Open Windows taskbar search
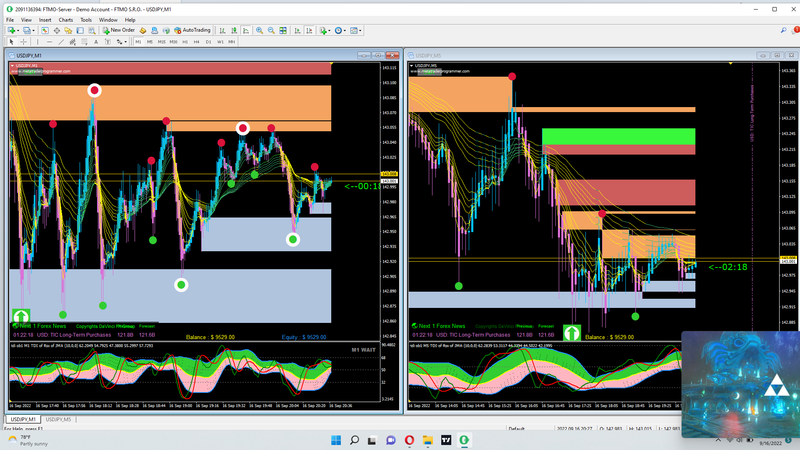This screenshot has height=450, width=800. tap(354, 440)
